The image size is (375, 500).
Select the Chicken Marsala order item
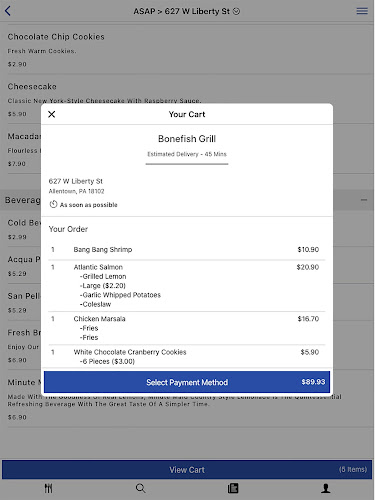187,328
